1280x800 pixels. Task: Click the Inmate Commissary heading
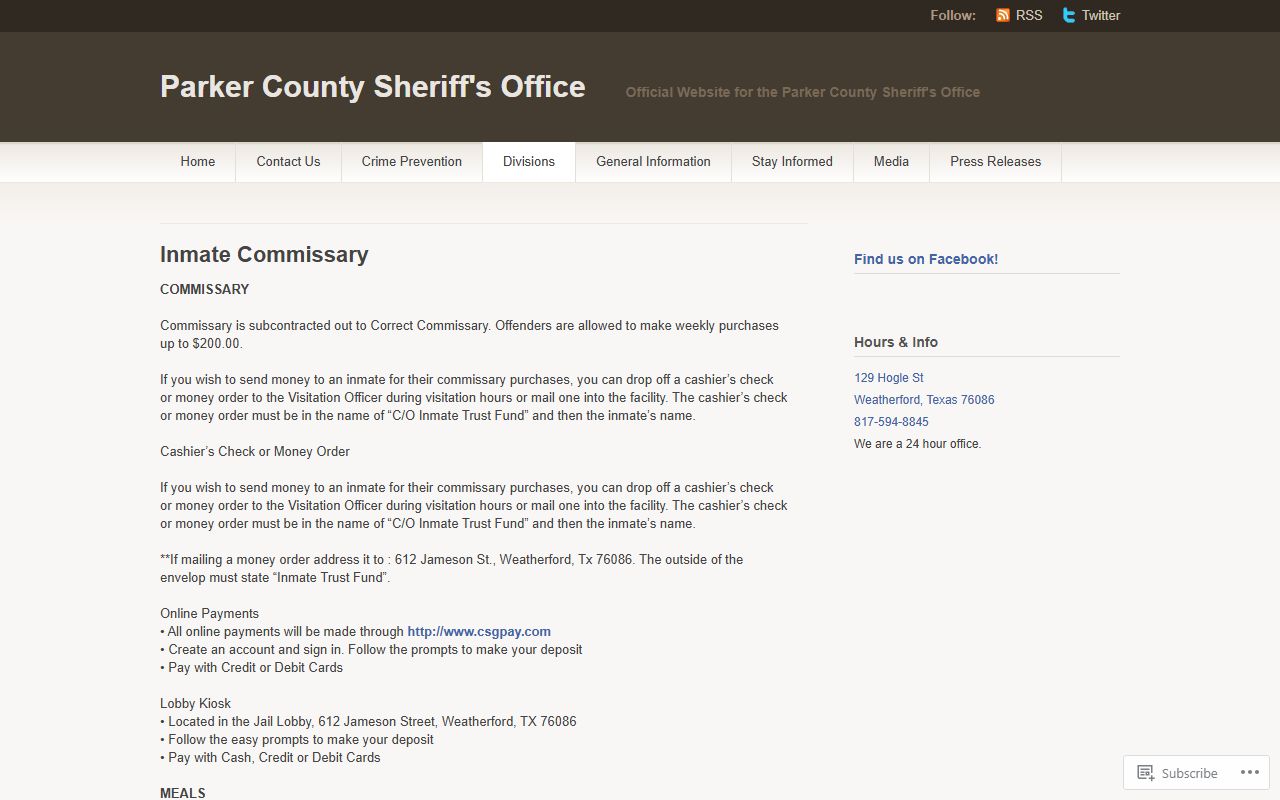coord(264,254)
